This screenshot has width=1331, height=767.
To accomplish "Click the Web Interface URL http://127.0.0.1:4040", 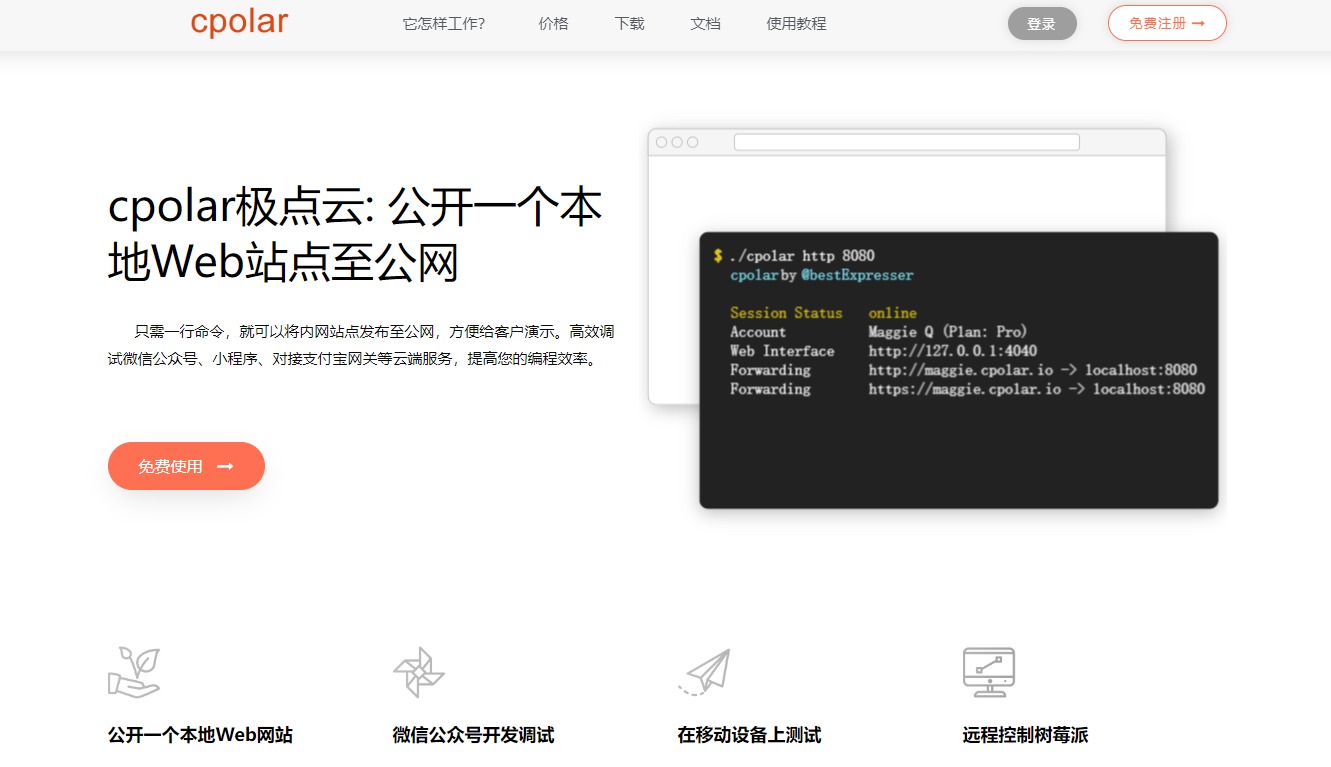I will [x=952, y=351].
